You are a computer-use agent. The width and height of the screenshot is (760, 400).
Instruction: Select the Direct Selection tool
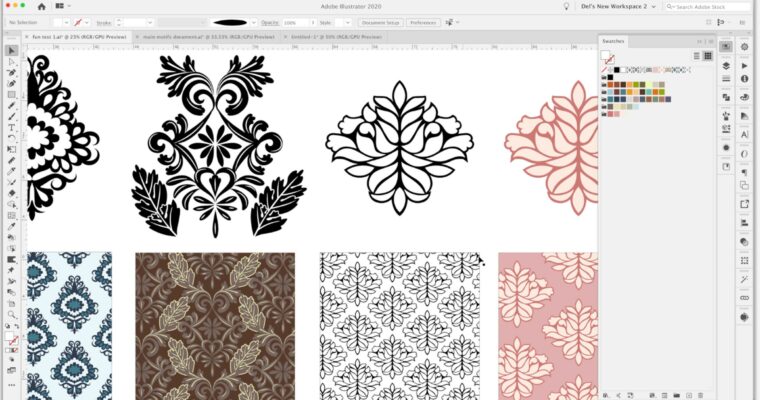[x=12, y=62]
